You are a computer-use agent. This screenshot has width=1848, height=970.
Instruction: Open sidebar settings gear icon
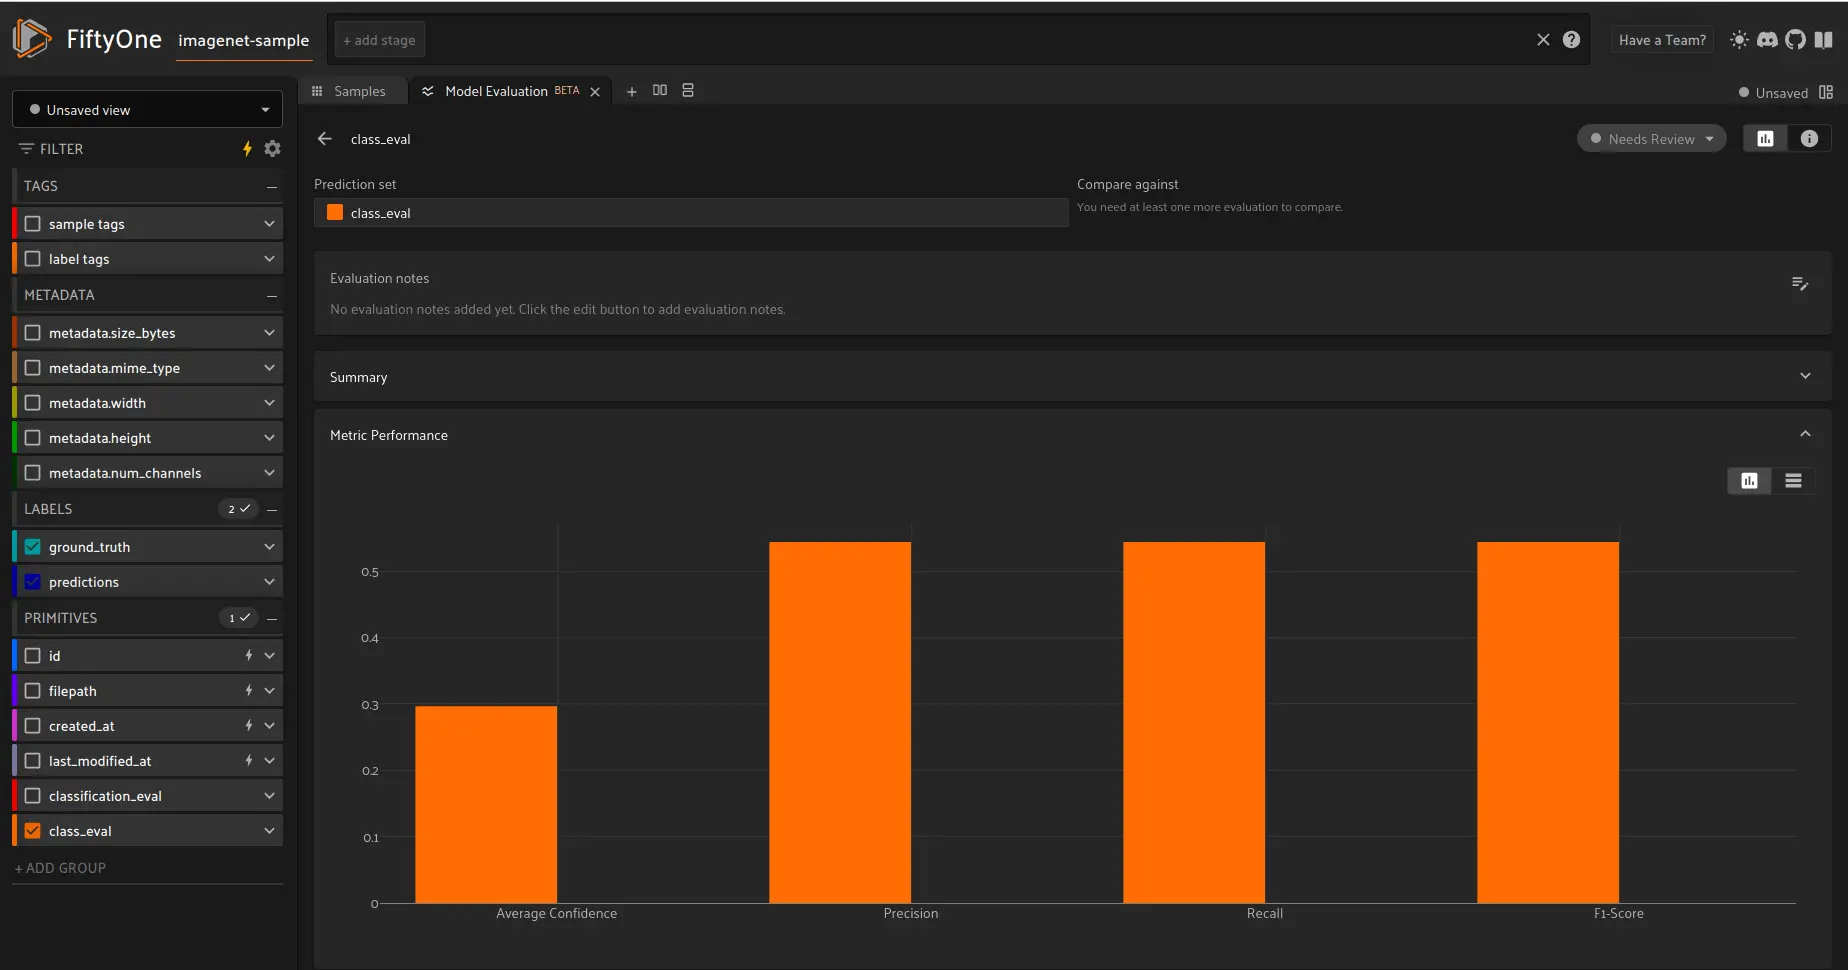click(272, 149)
